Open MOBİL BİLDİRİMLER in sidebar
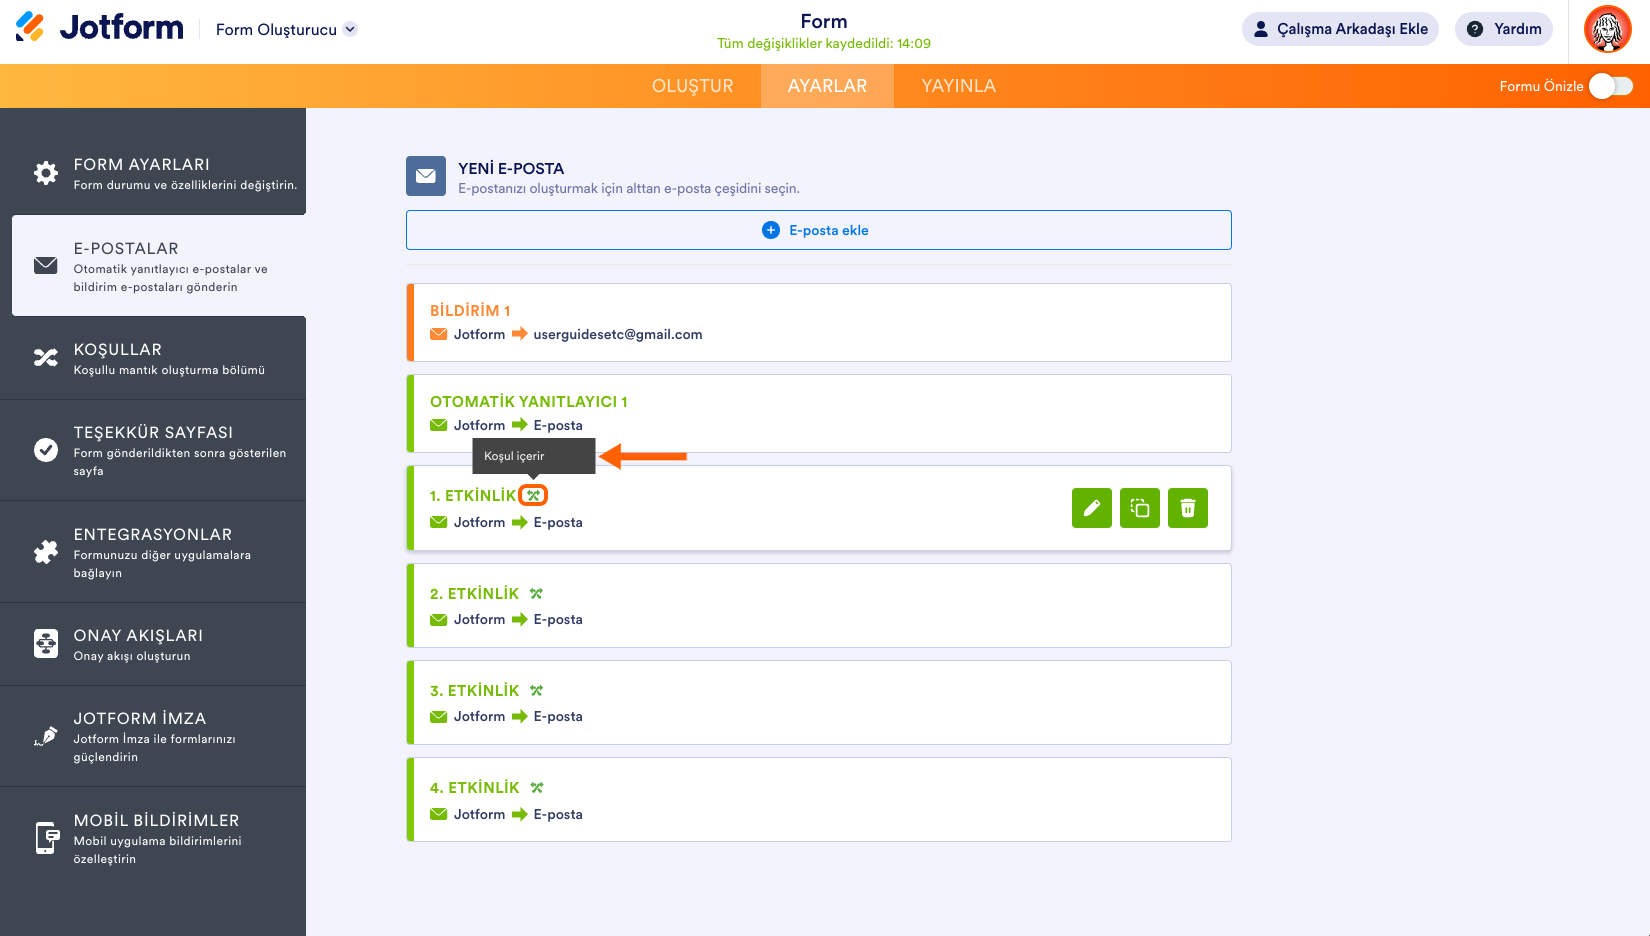This screenshot has width=1650, height=936. pos(153,838)
